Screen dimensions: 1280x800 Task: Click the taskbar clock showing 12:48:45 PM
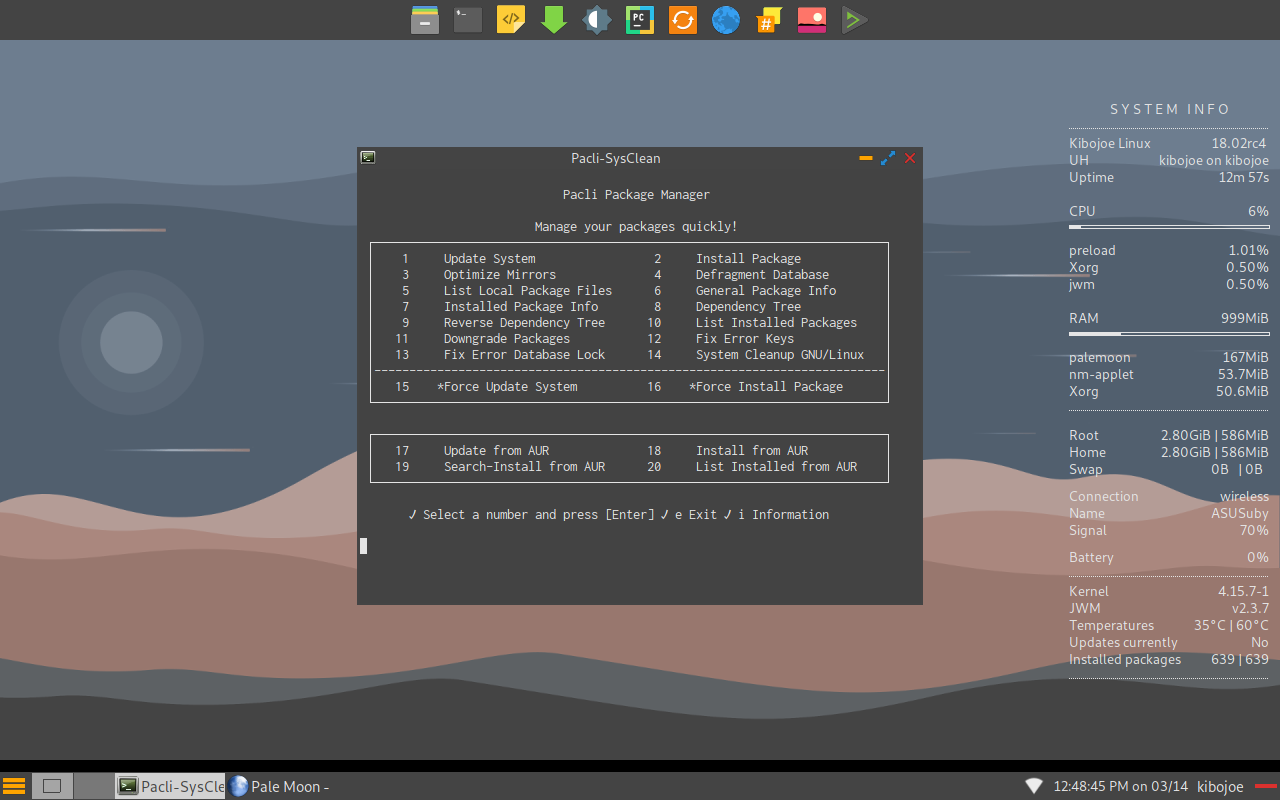[1121, 786]
